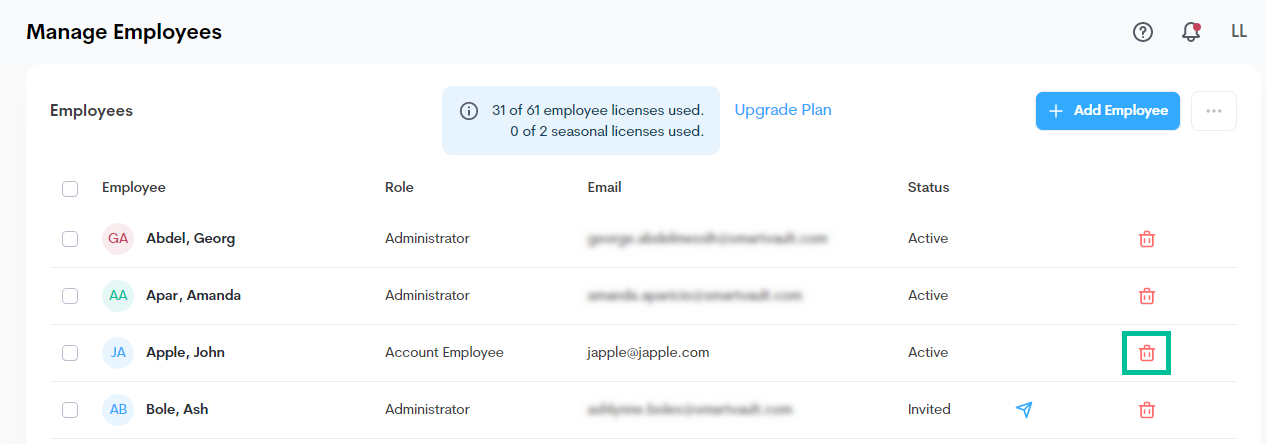1267x444 pixels.
Task: Open the JA avatar for Apple, John
Action: point(118,353)
